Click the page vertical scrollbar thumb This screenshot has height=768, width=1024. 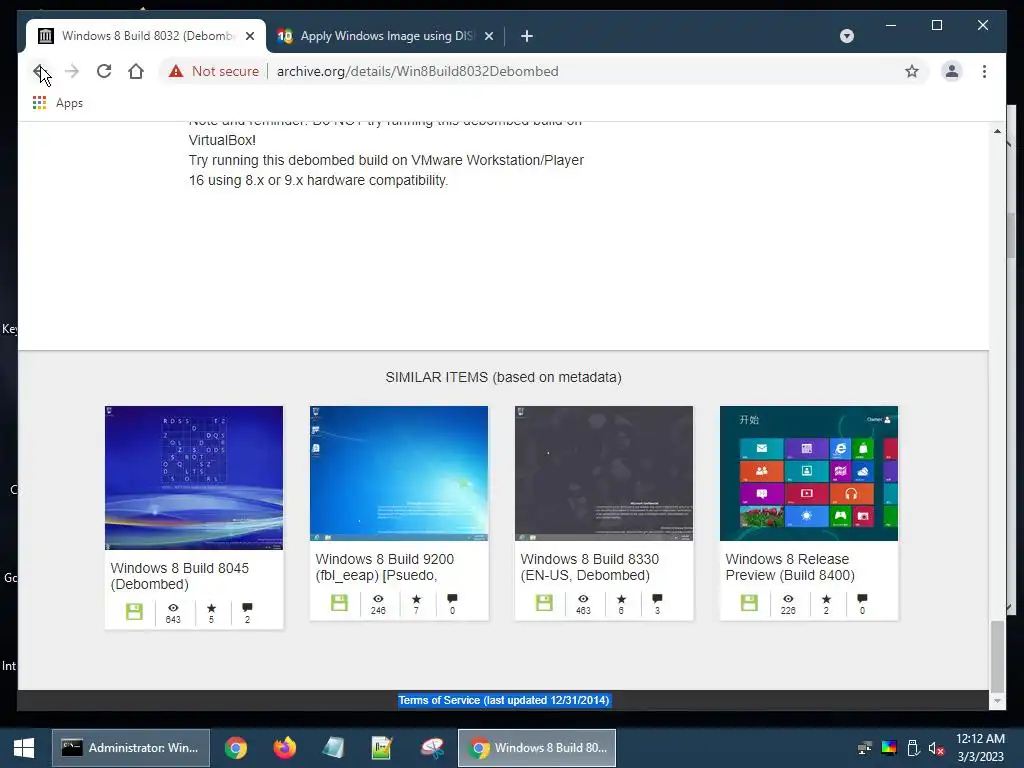[x=997, y=656]
